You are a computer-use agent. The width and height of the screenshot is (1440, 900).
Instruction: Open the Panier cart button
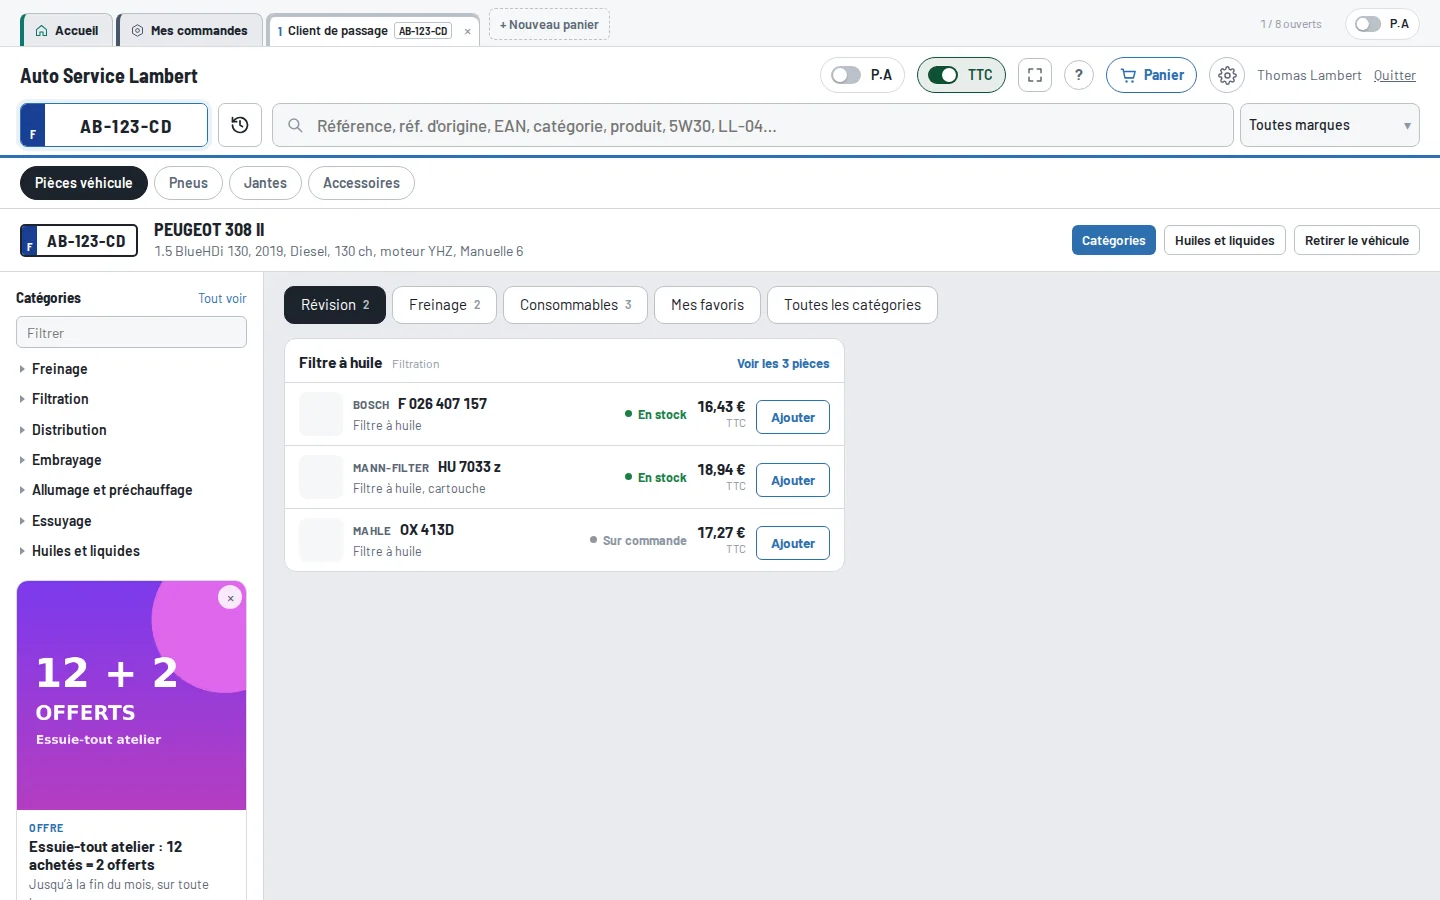1151,75
